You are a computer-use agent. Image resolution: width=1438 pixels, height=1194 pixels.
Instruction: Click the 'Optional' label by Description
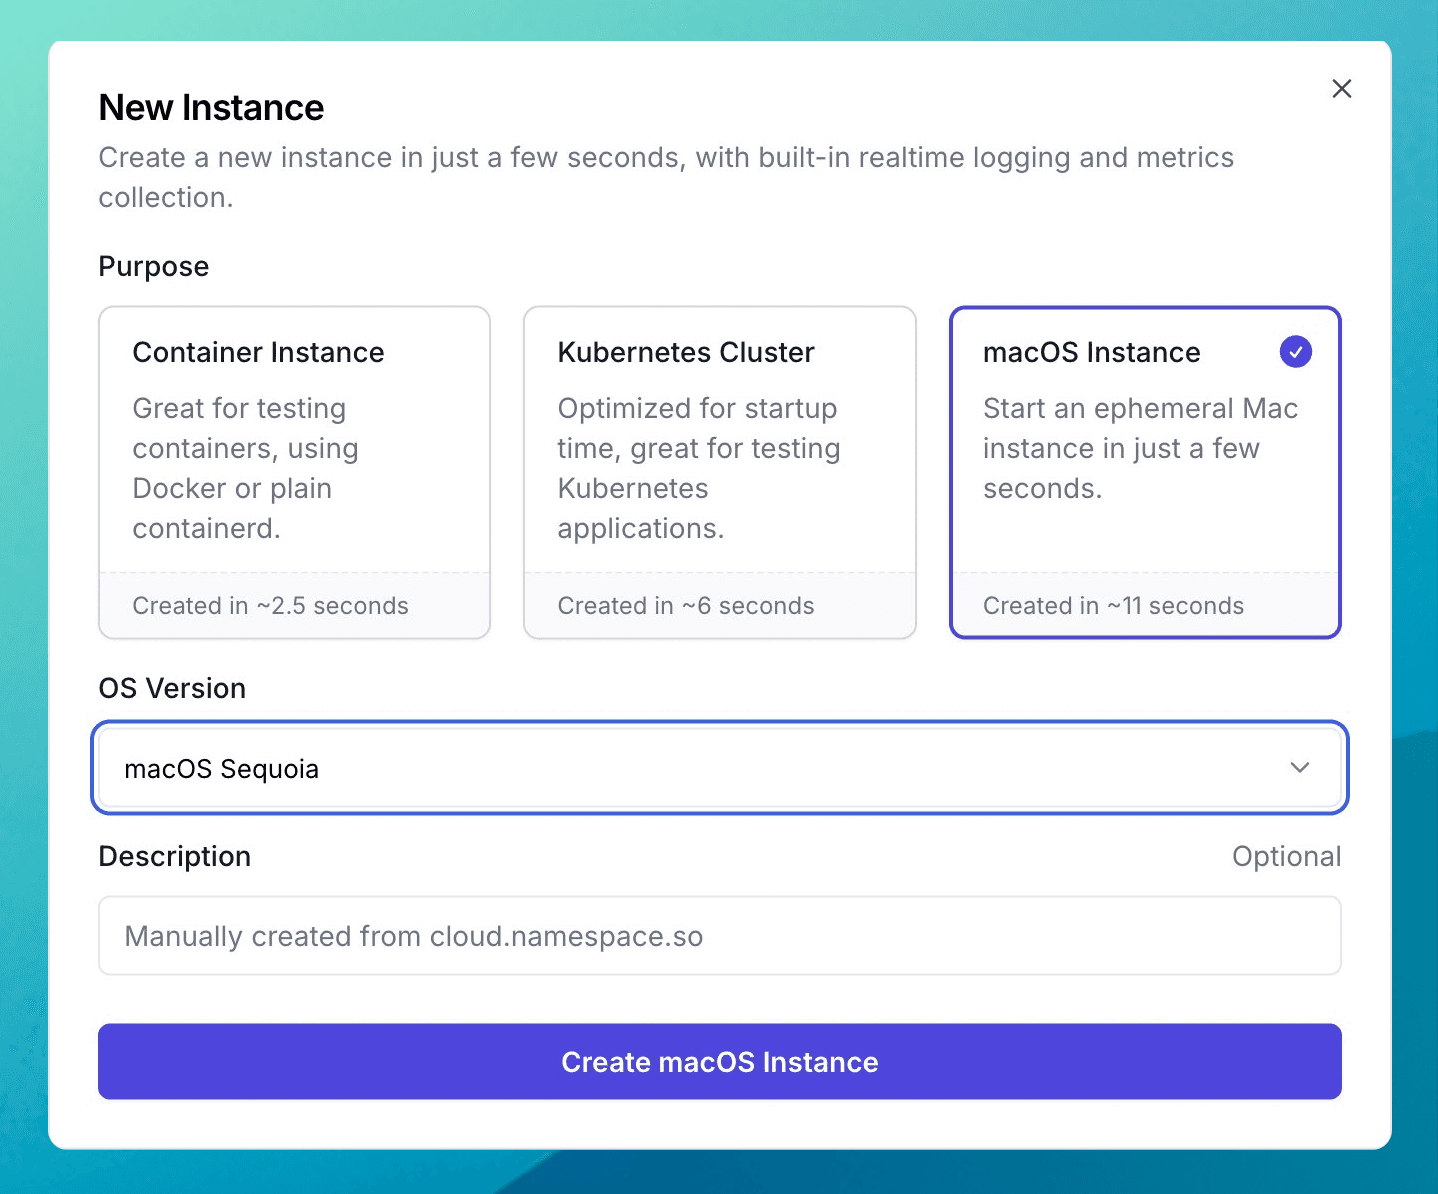click(x=1286, y=857)
